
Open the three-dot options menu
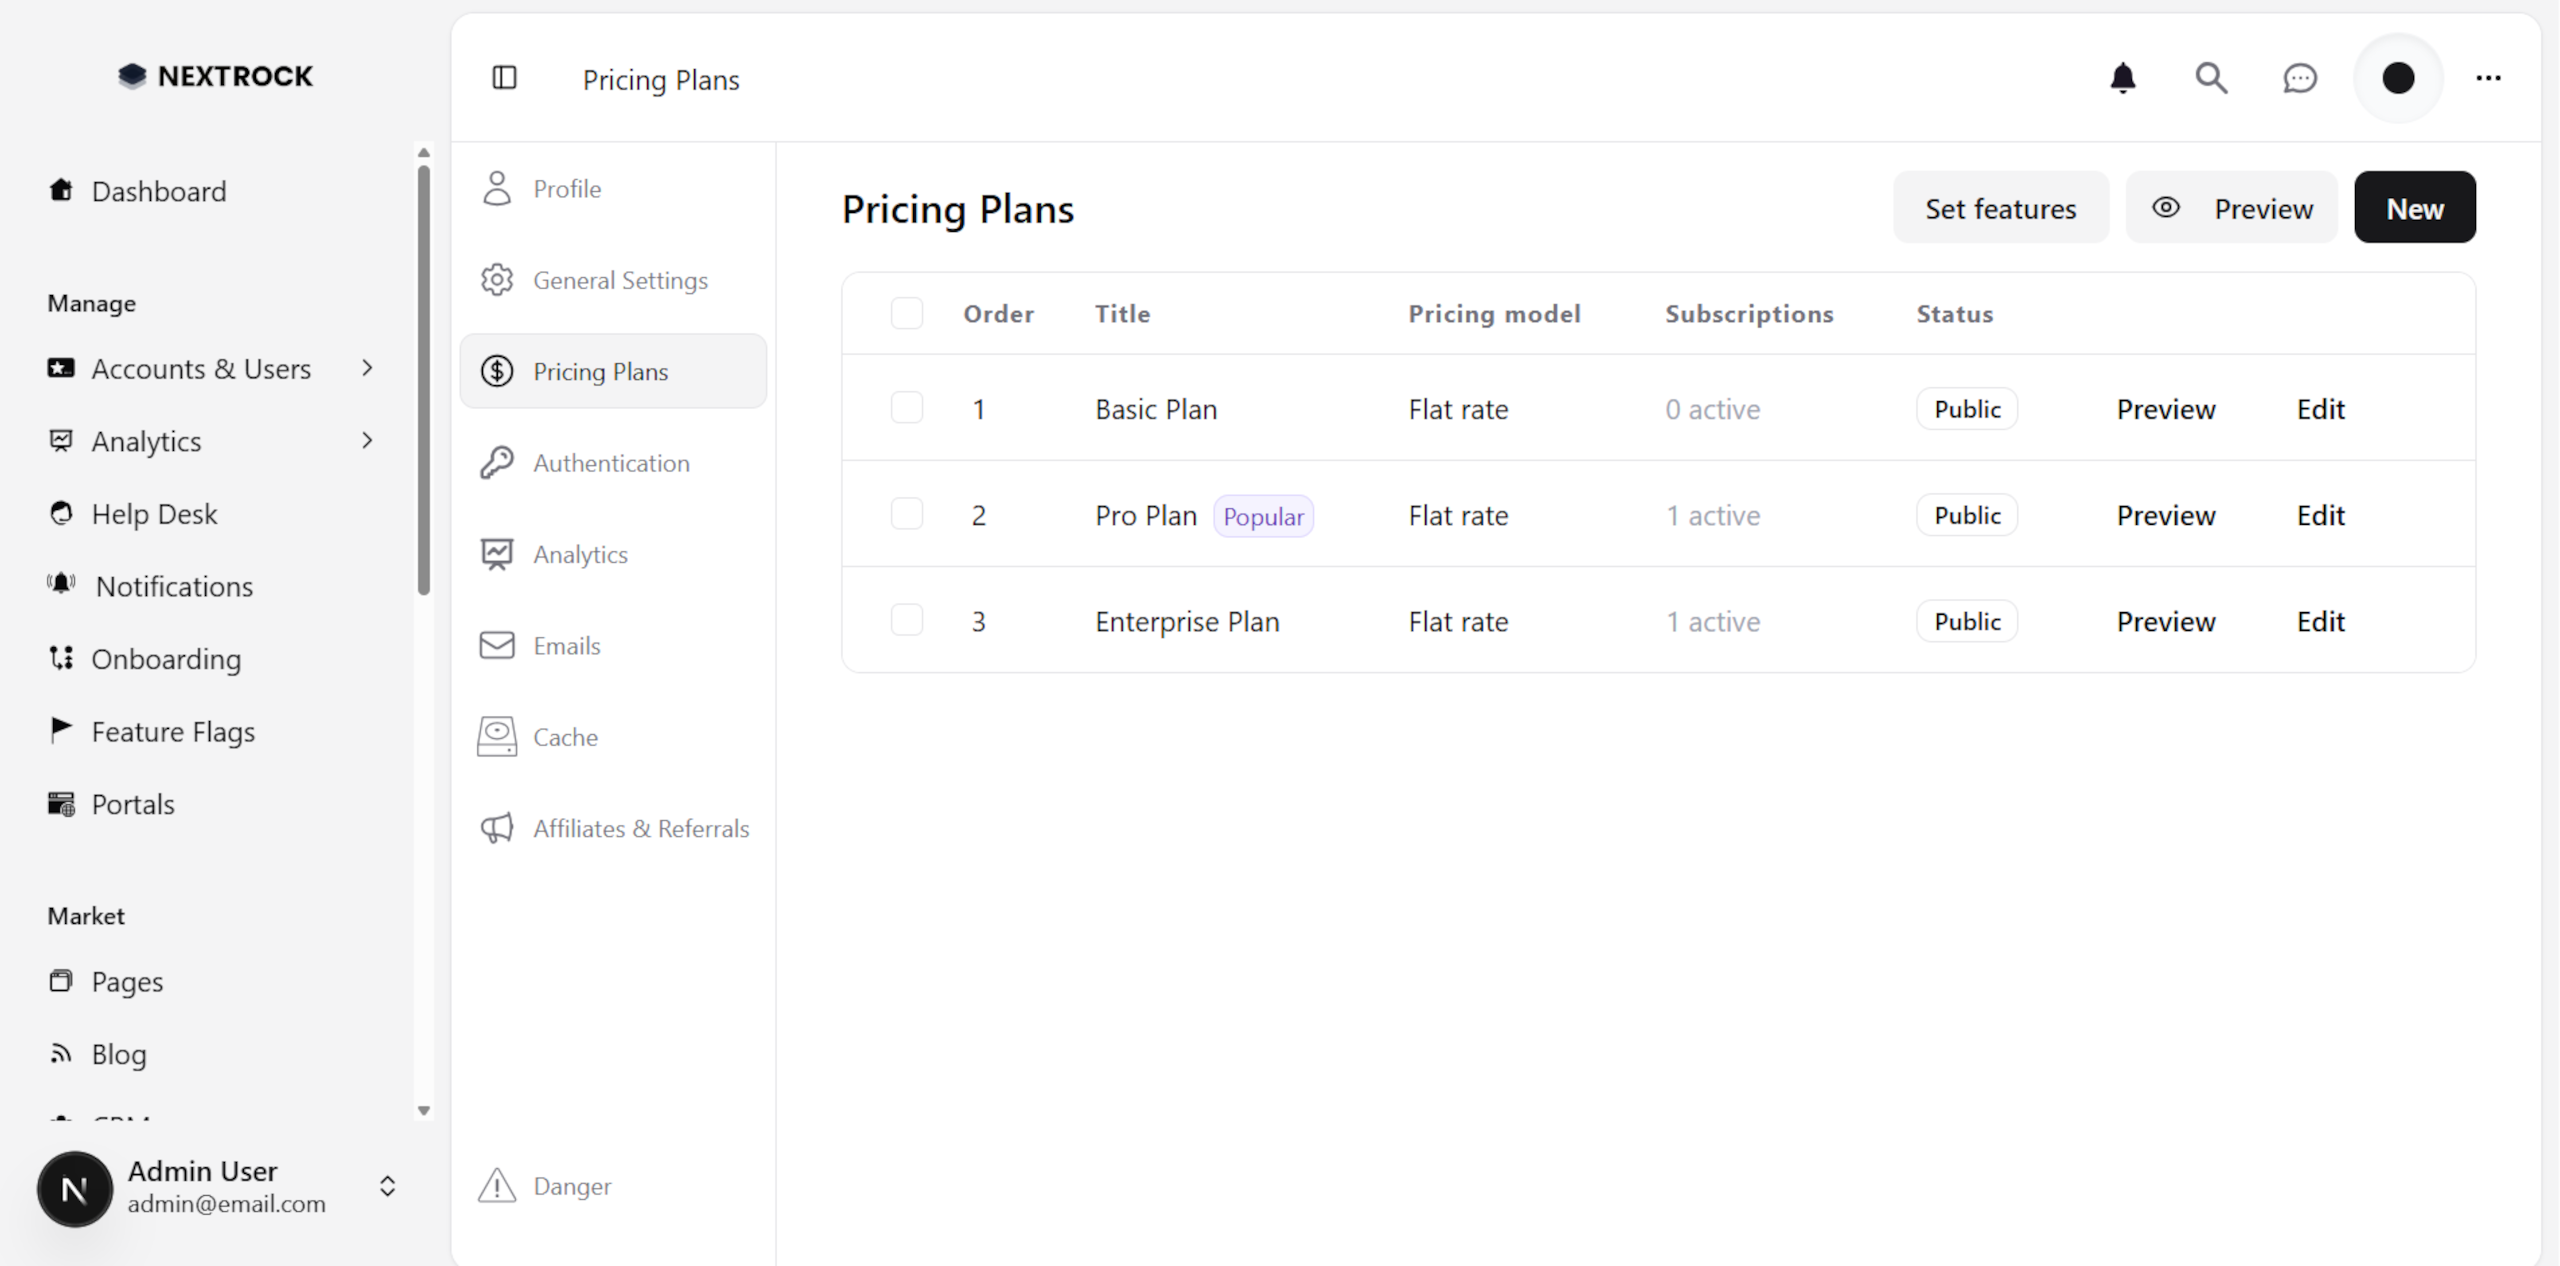point(2489,78)
